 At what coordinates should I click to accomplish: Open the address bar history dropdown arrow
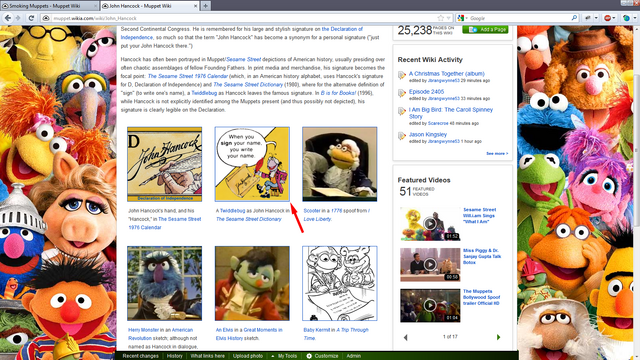(x=448, y=18)
